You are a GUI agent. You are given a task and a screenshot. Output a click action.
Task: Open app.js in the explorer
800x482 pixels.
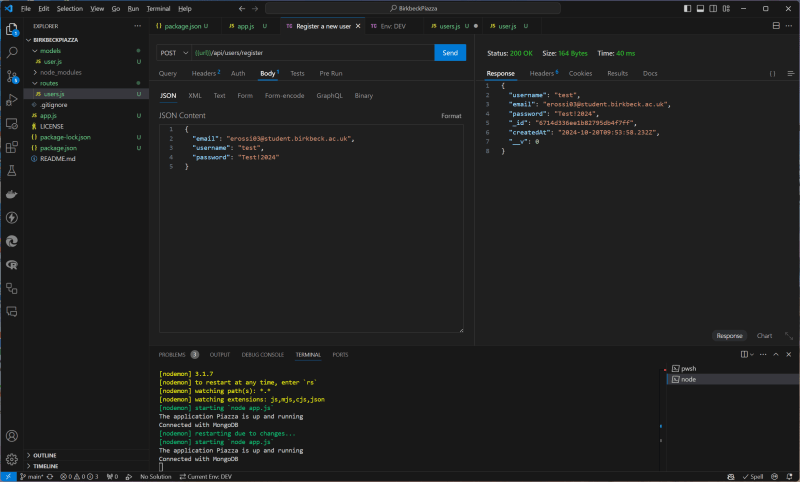(x=48, y=116)
